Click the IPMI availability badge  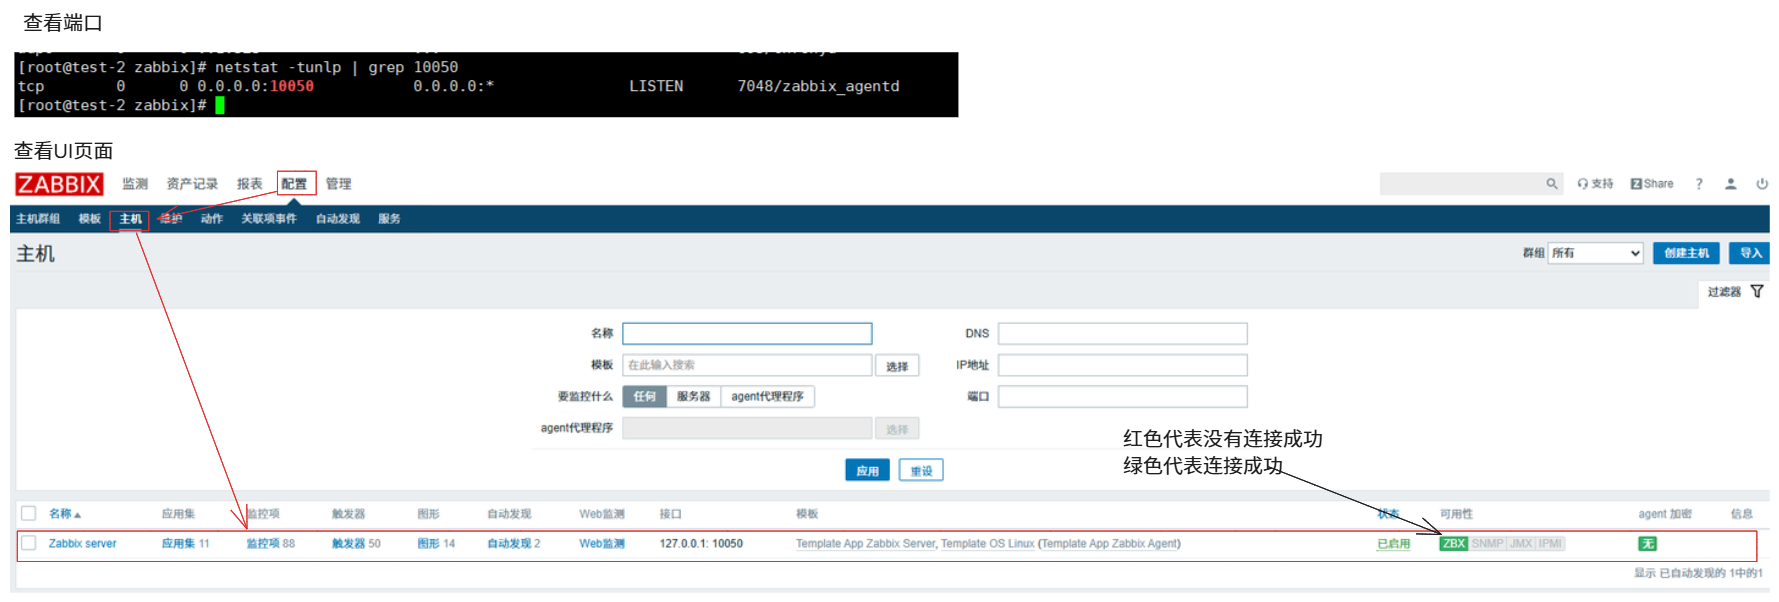click(x=1550, y=544)
